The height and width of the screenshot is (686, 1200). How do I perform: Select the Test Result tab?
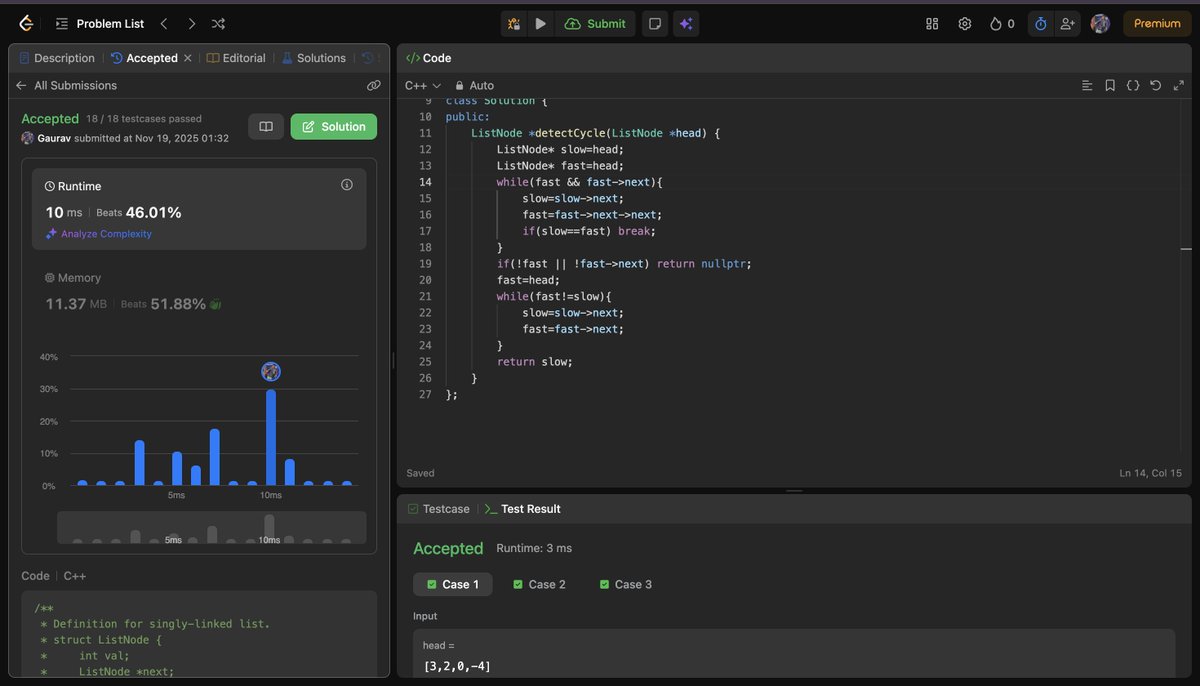click(x=522, y=509)
